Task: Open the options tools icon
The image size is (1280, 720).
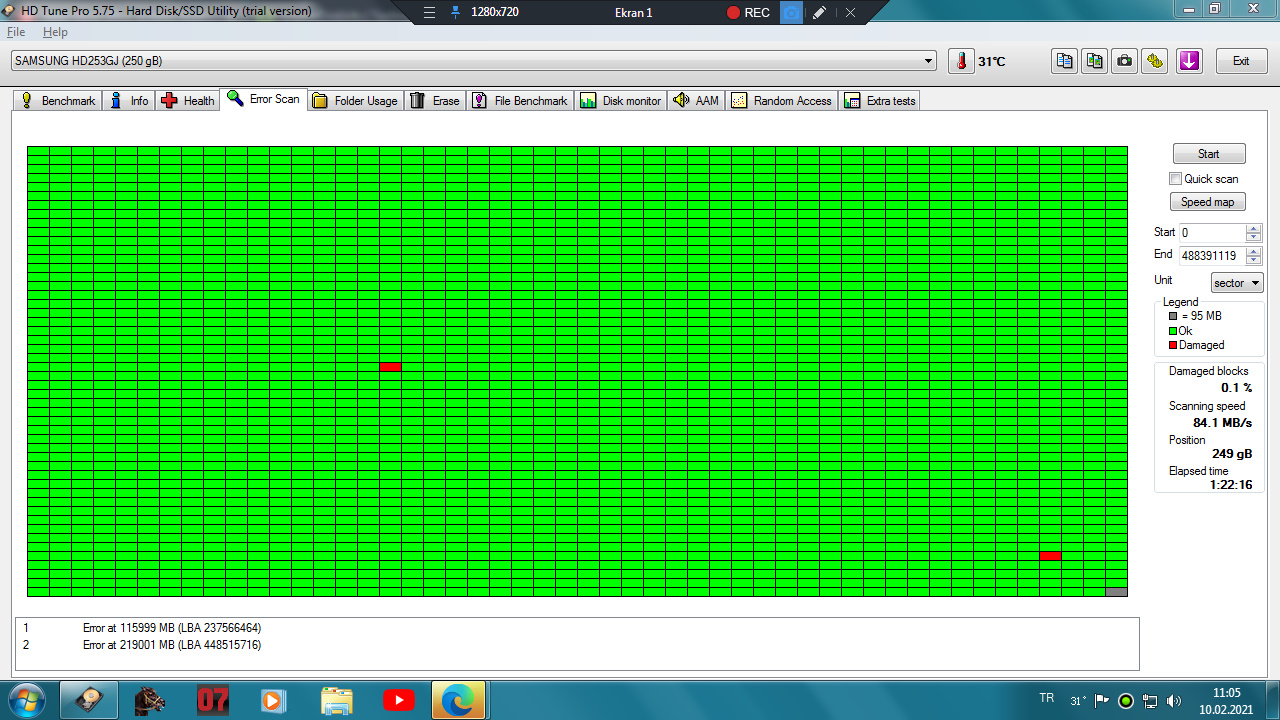Action: click(1156, 61)
